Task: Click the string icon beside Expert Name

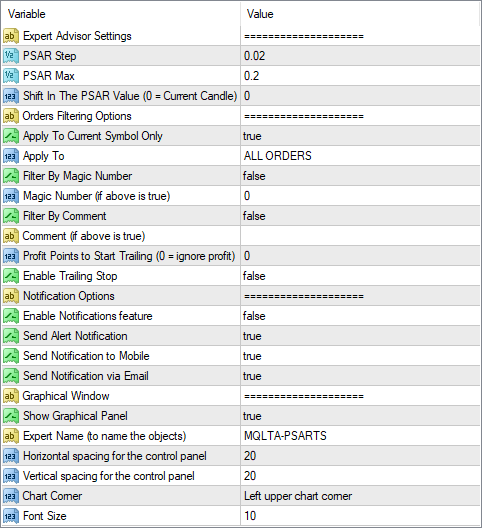Action: (x=11, y=436)
